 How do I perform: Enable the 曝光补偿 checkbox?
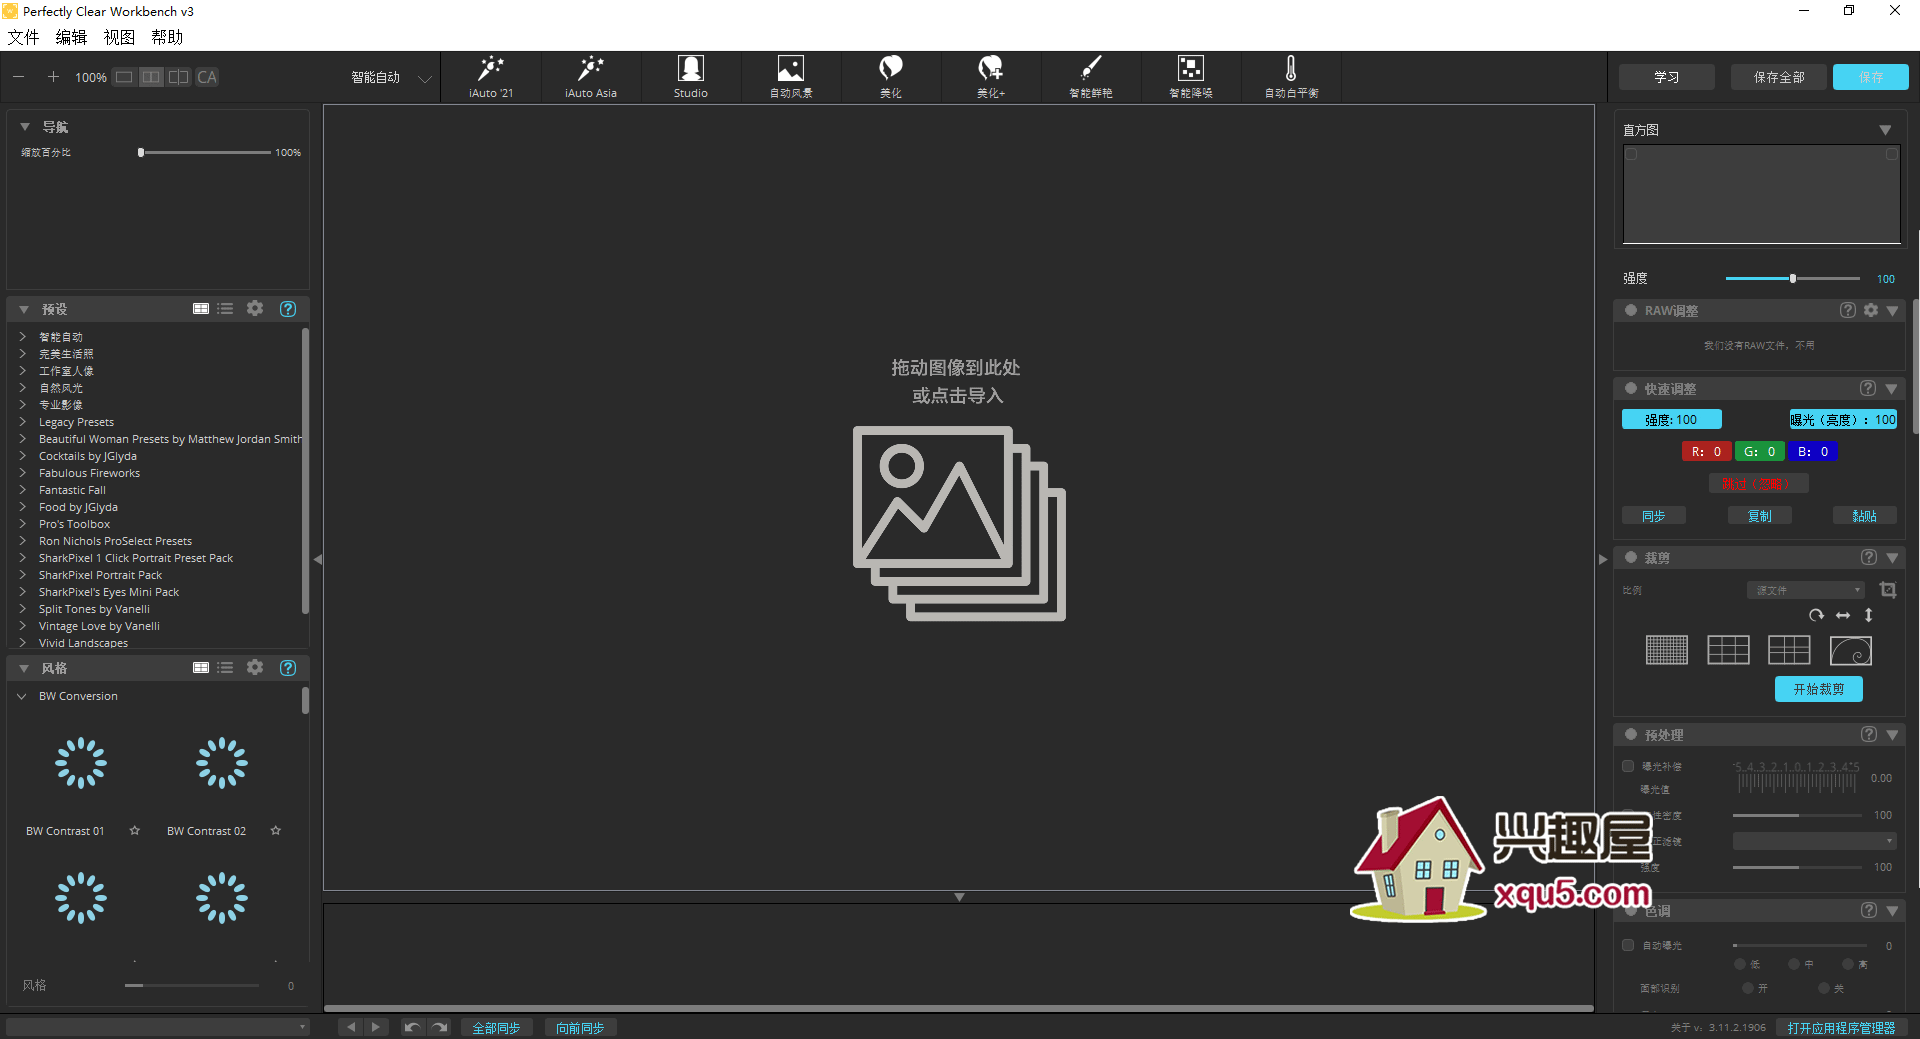(x=1628, y=766)
